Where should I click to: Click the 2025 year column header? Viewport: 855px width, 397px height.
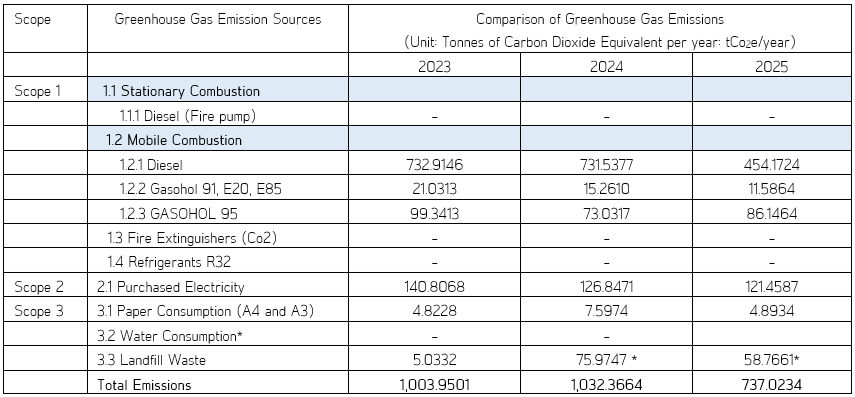pos(771,67)
